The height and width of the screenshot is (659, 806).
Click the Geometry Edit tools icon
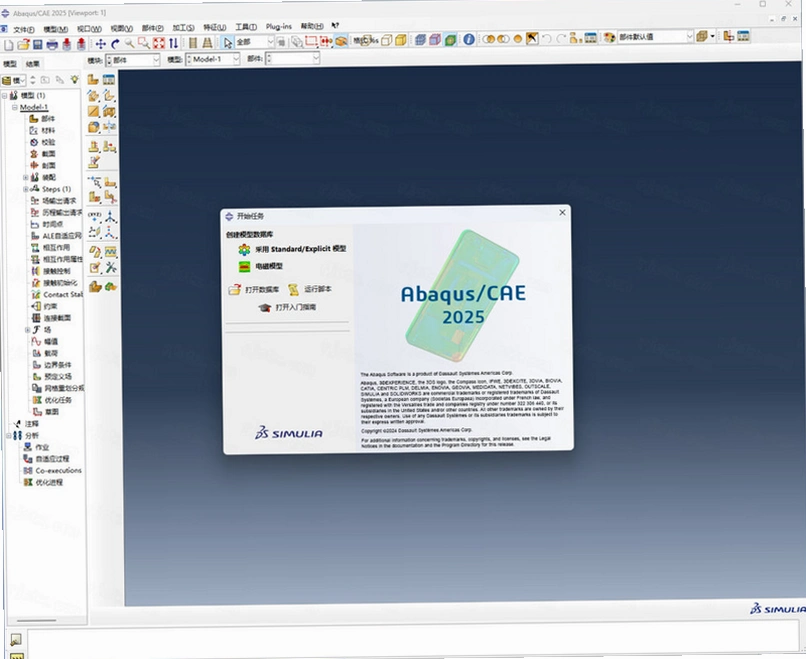click(111, 267)
